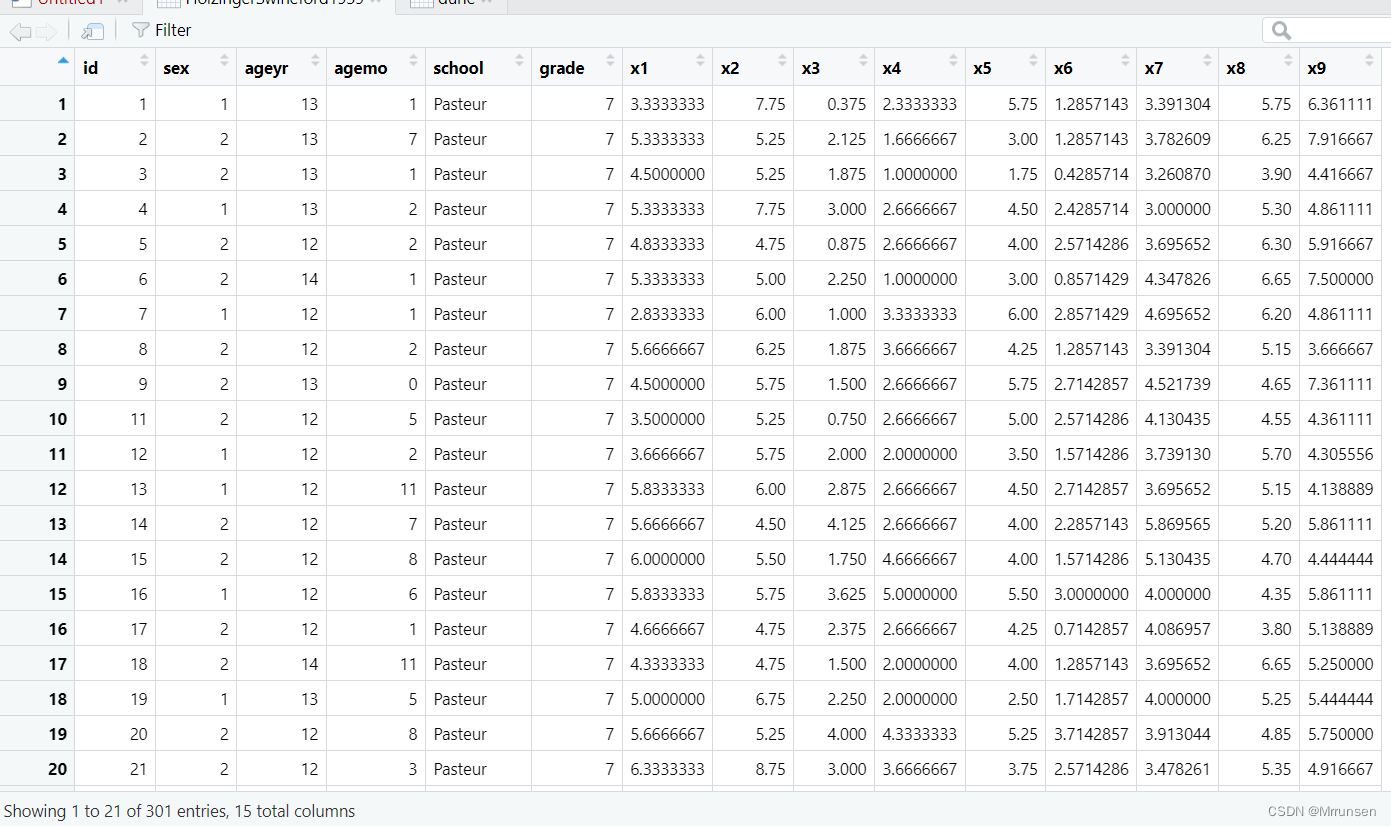
Task: Click x7 value 5.130435
Action: click(1178, 559)
